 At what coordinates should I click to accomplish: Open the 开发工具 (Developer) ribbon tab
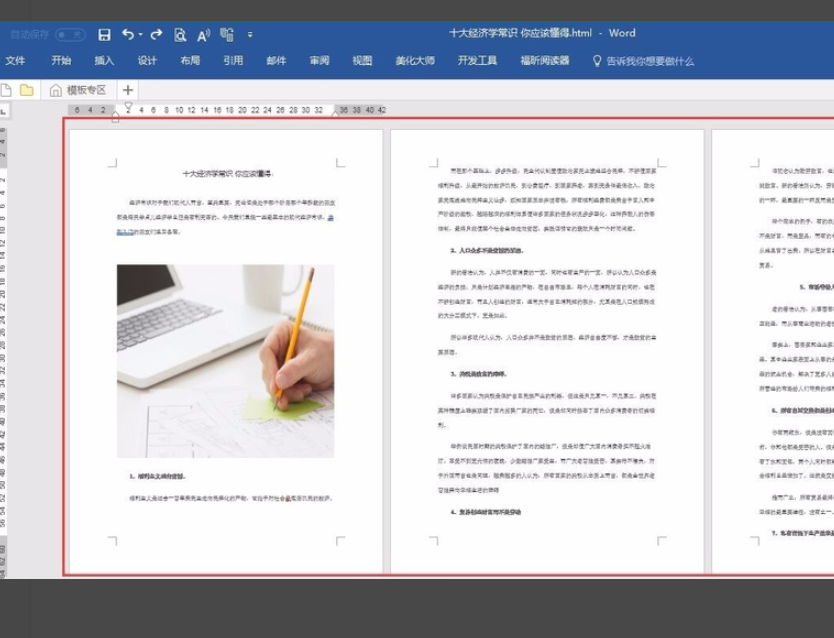click(477, 61)
